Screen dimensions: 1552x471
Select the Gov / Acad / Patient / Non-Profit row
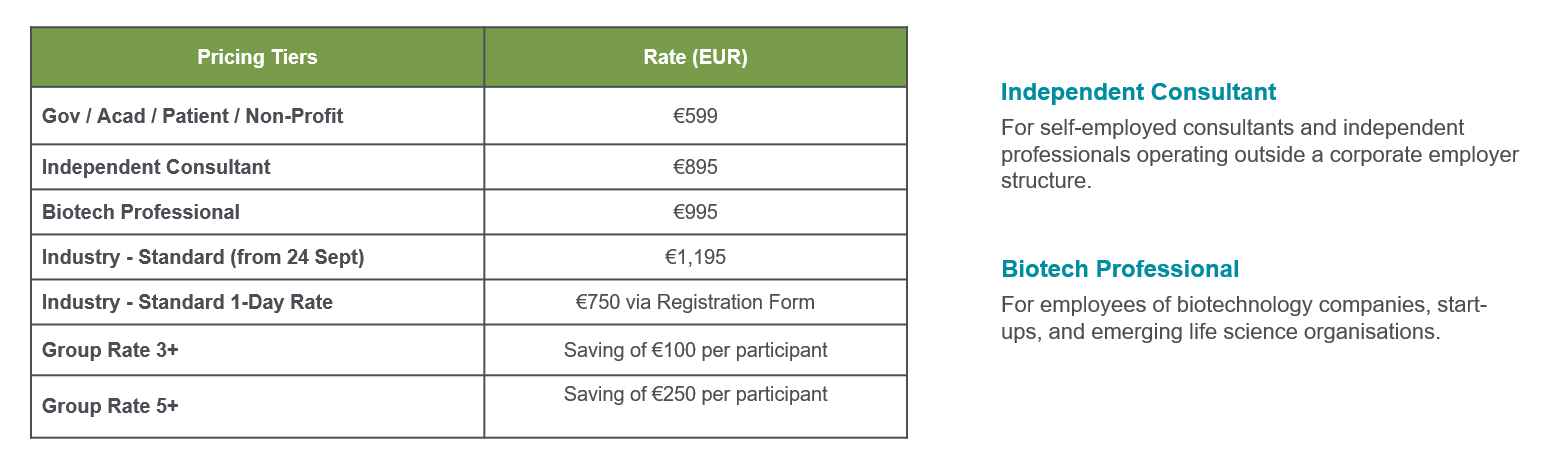[469, 116]
